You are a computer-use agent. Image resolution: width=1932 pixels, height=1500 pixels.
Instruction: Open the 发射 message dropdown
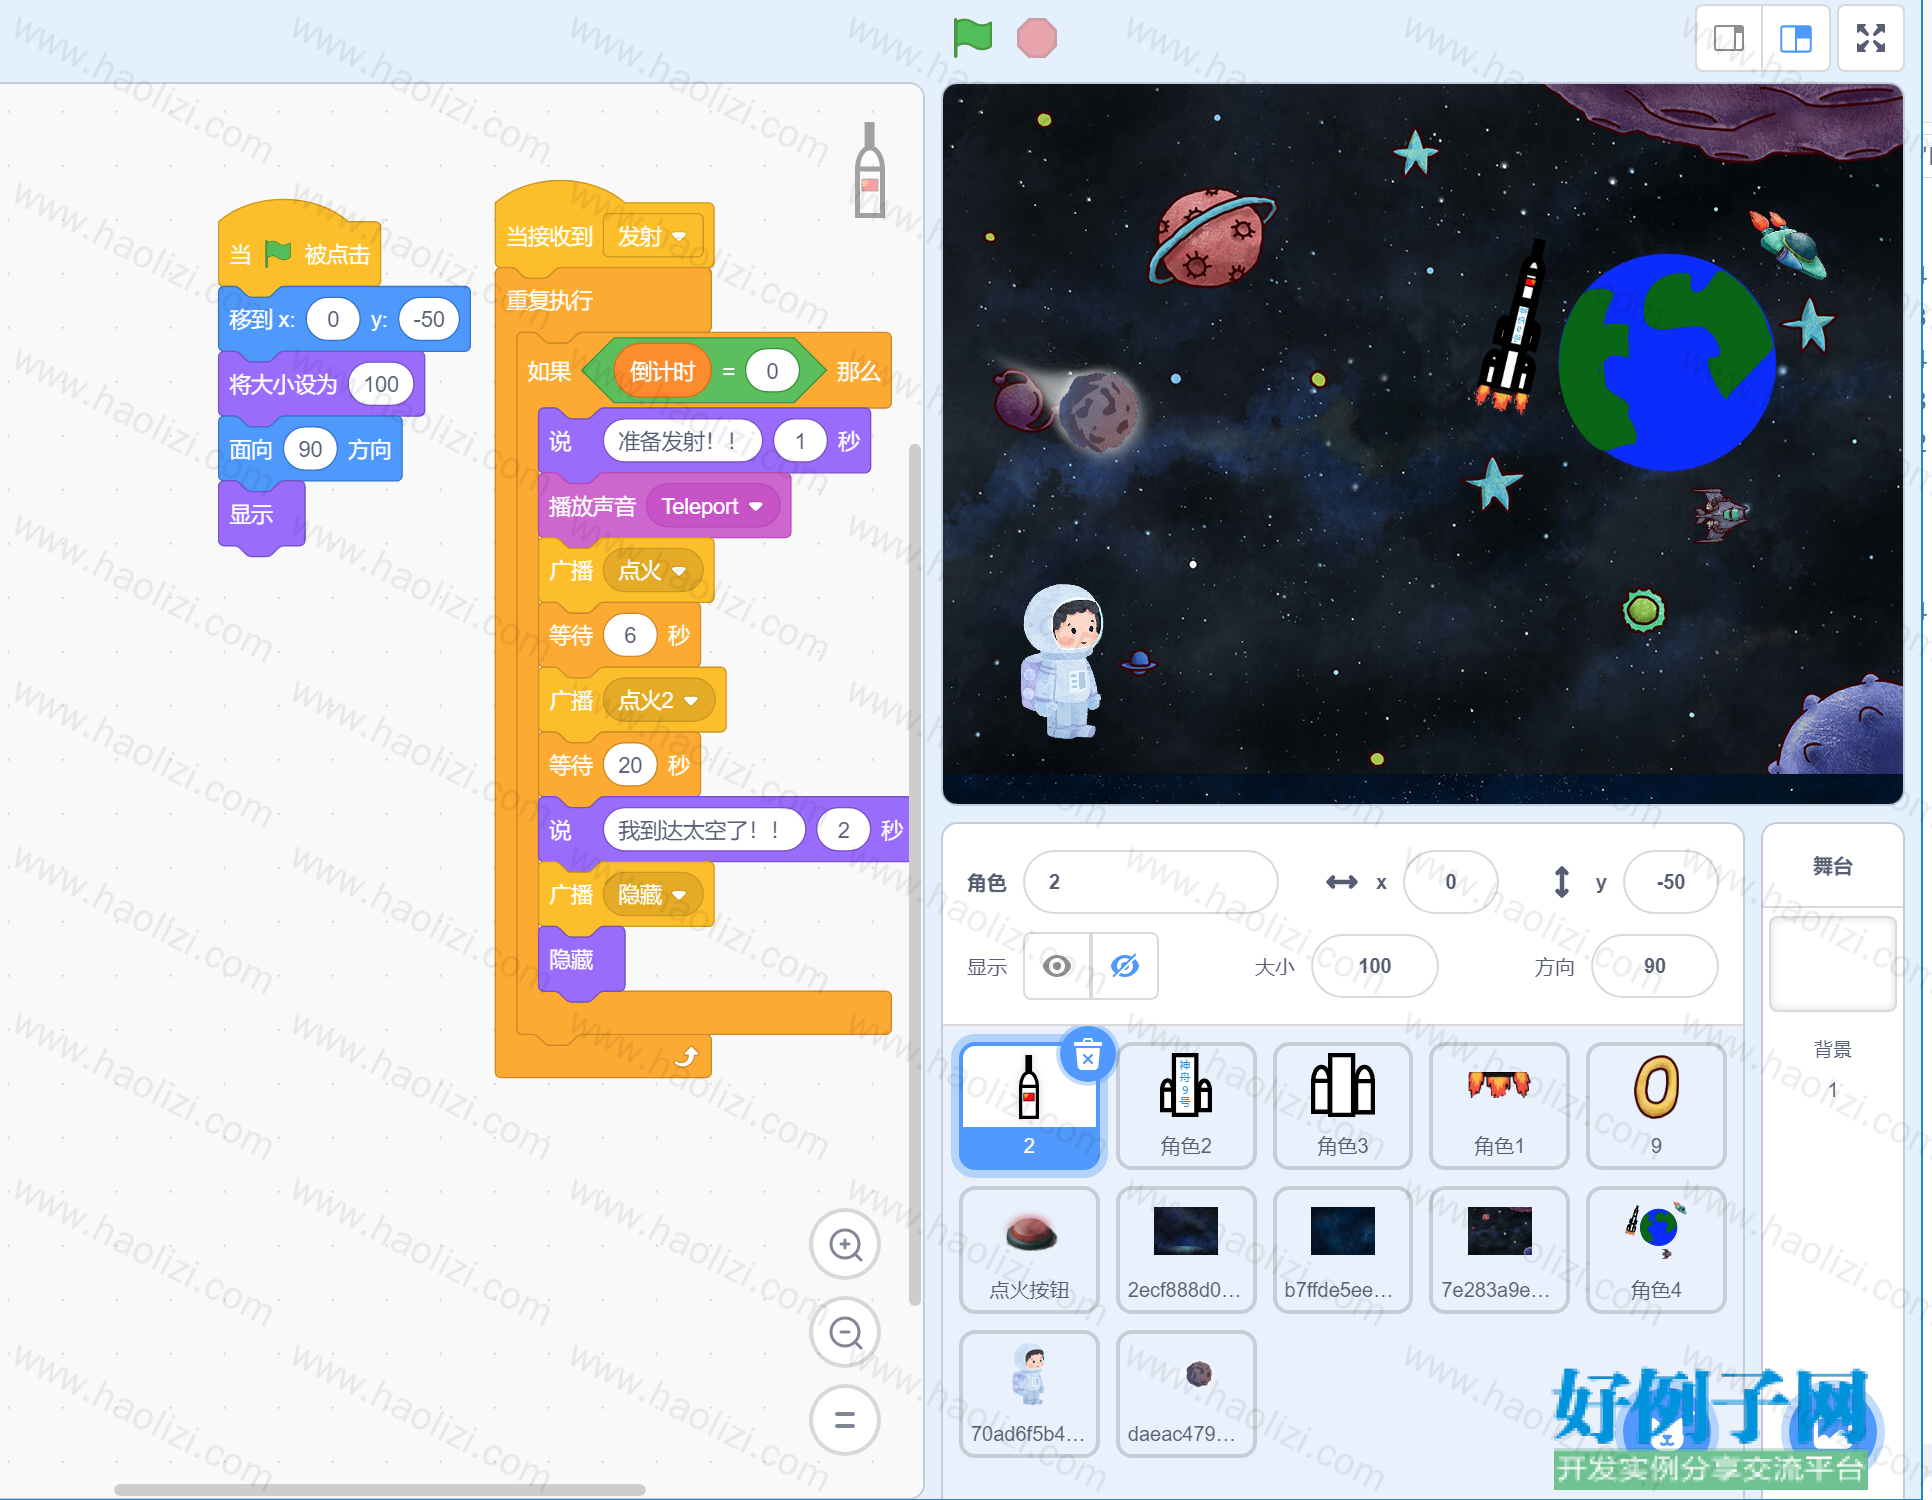[x=653, y=236]
